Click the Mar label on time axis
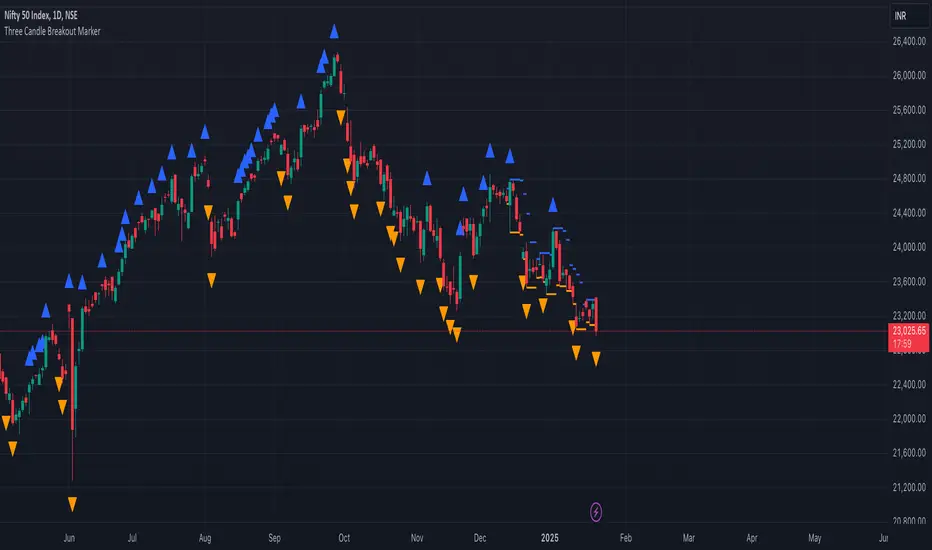 (x=688, y=538)
